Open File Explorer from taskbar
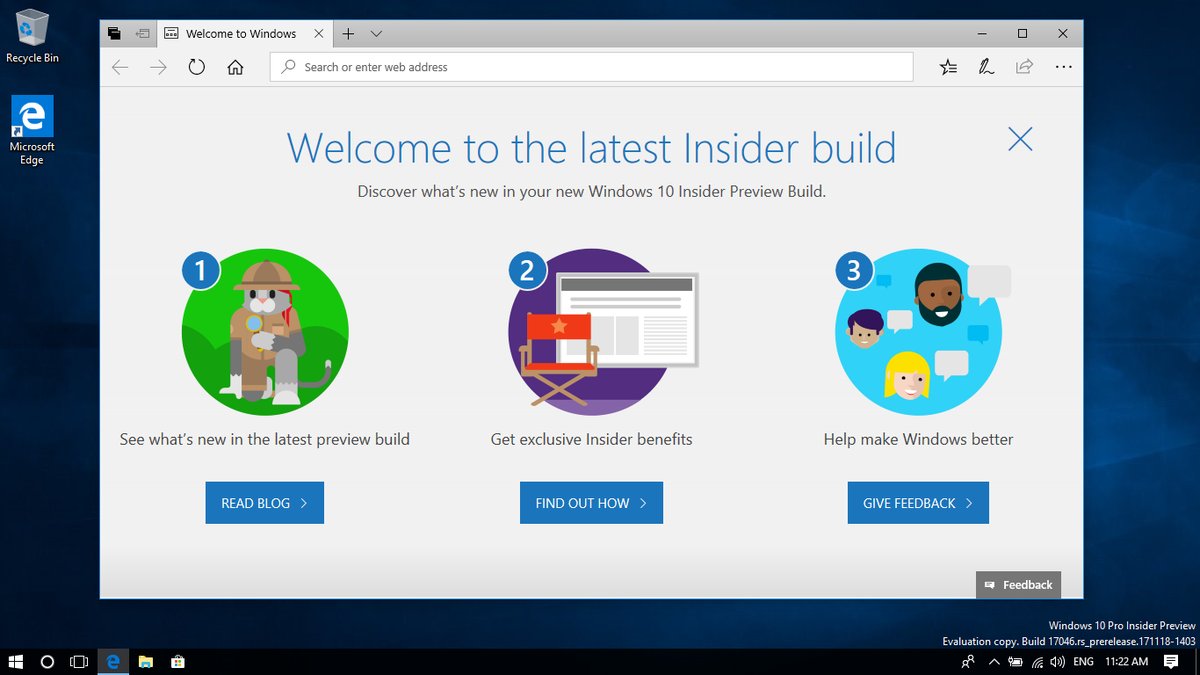 point(145,662)
